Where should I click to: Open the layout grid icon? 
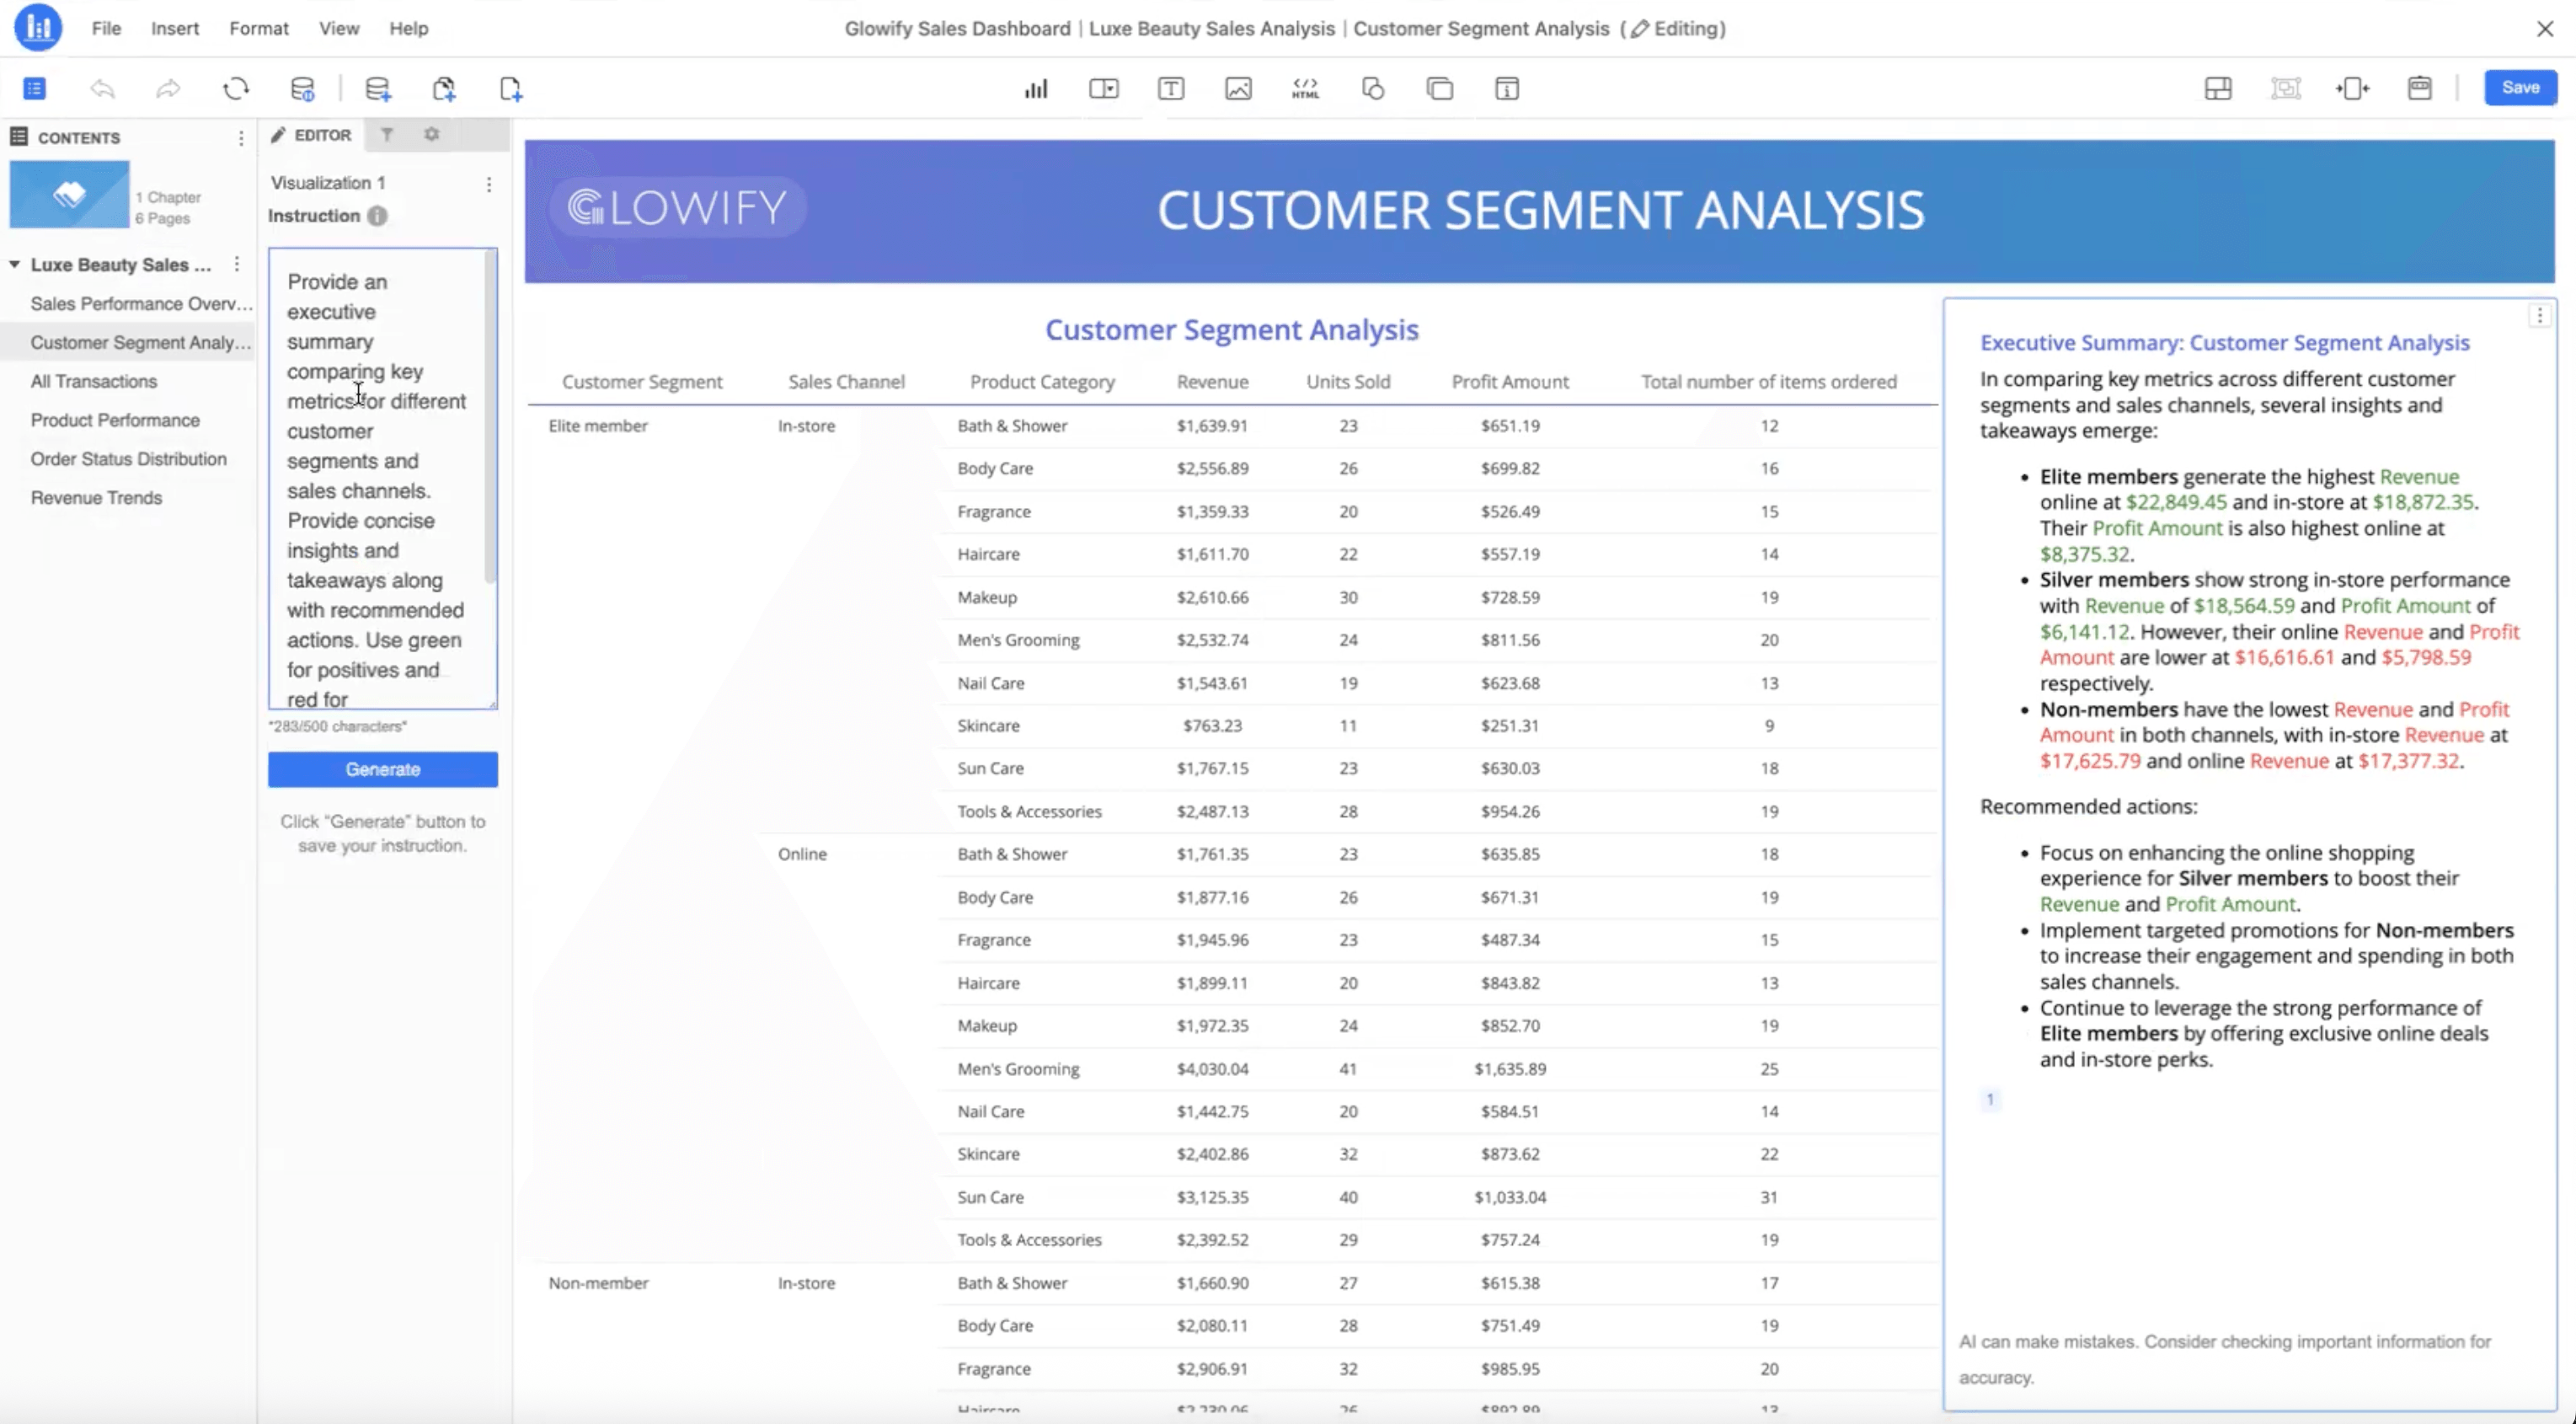[2217, 89]
